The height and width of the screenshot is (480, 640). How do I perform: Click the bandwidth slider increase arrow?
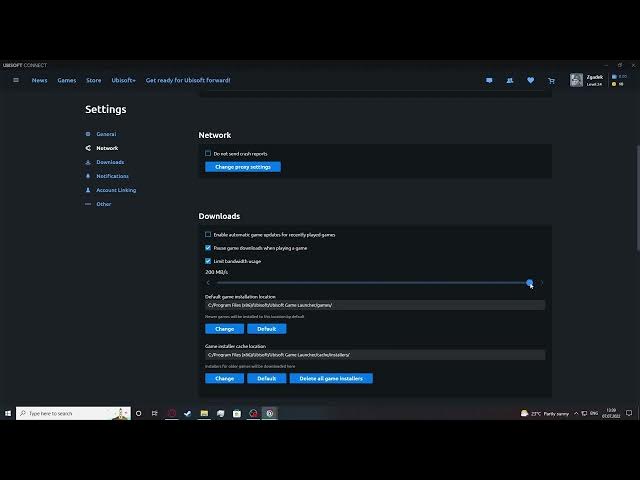[x=542, y=282]
